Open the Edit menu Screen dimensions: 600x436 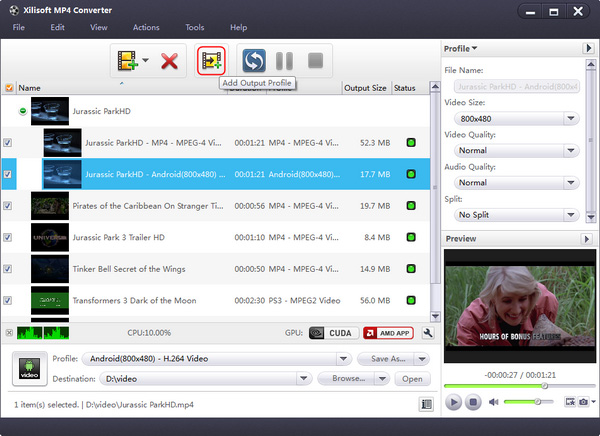point(57,28)
